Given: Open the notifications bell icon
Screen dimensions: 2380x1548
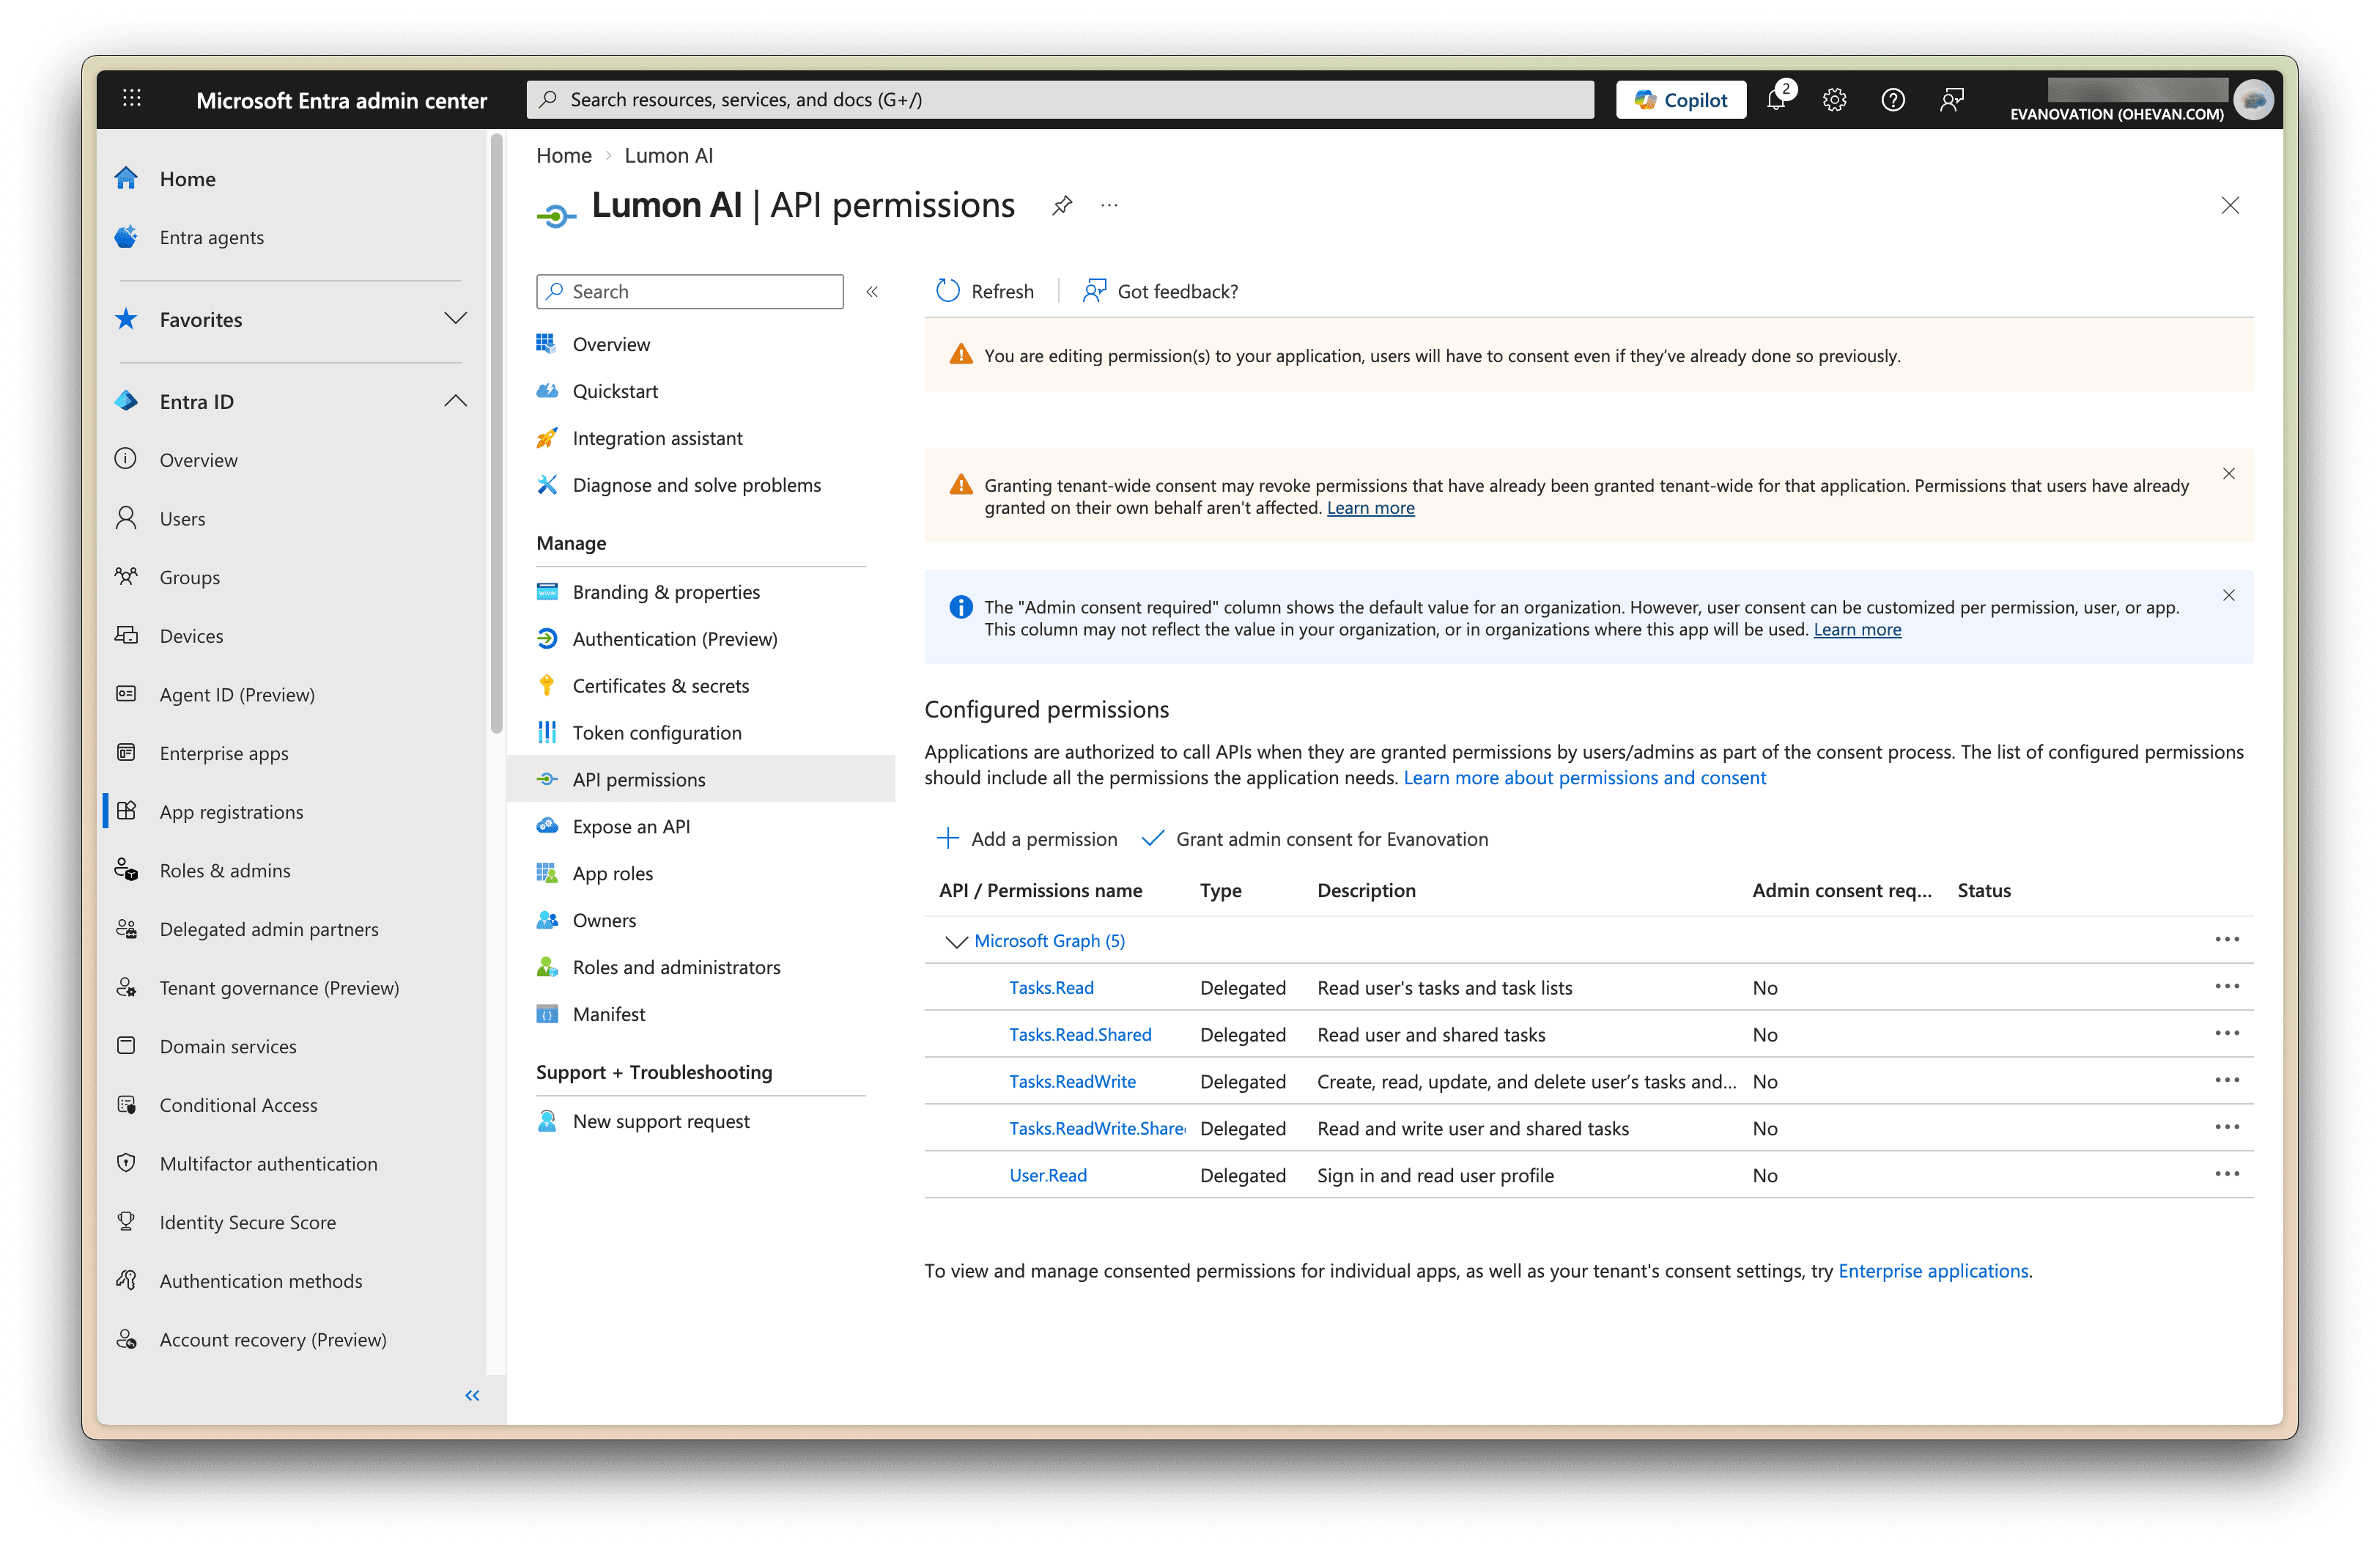Looking at the screenshot, I should [x=1777, y=100].
